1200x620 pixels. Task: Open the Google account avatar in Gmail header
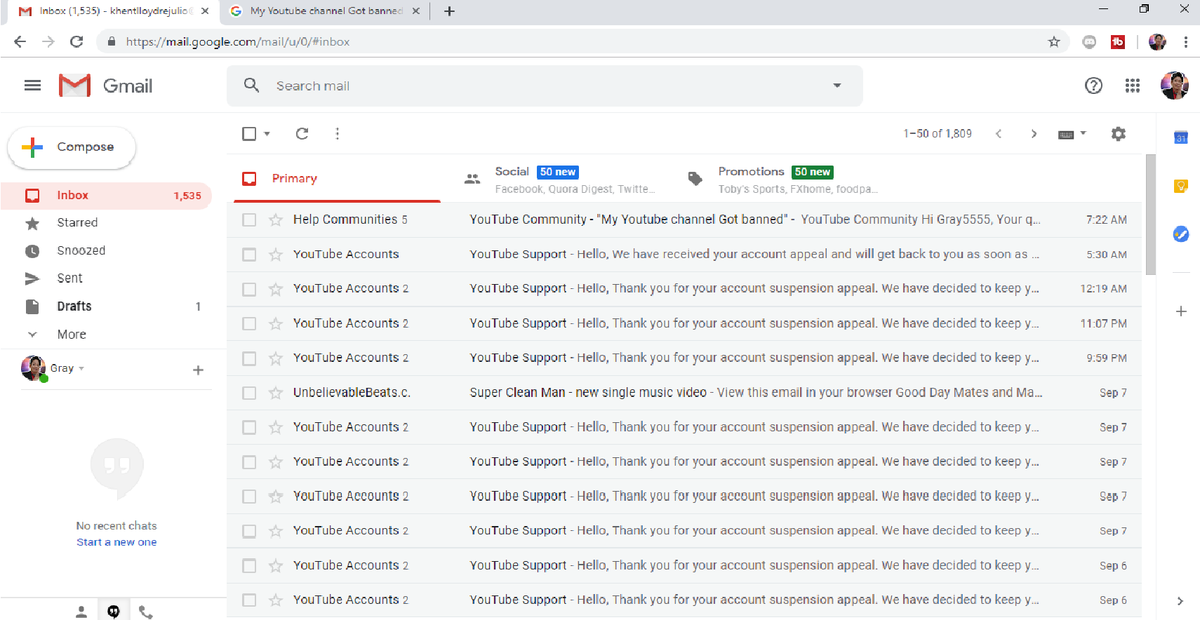click(1174, 86)
